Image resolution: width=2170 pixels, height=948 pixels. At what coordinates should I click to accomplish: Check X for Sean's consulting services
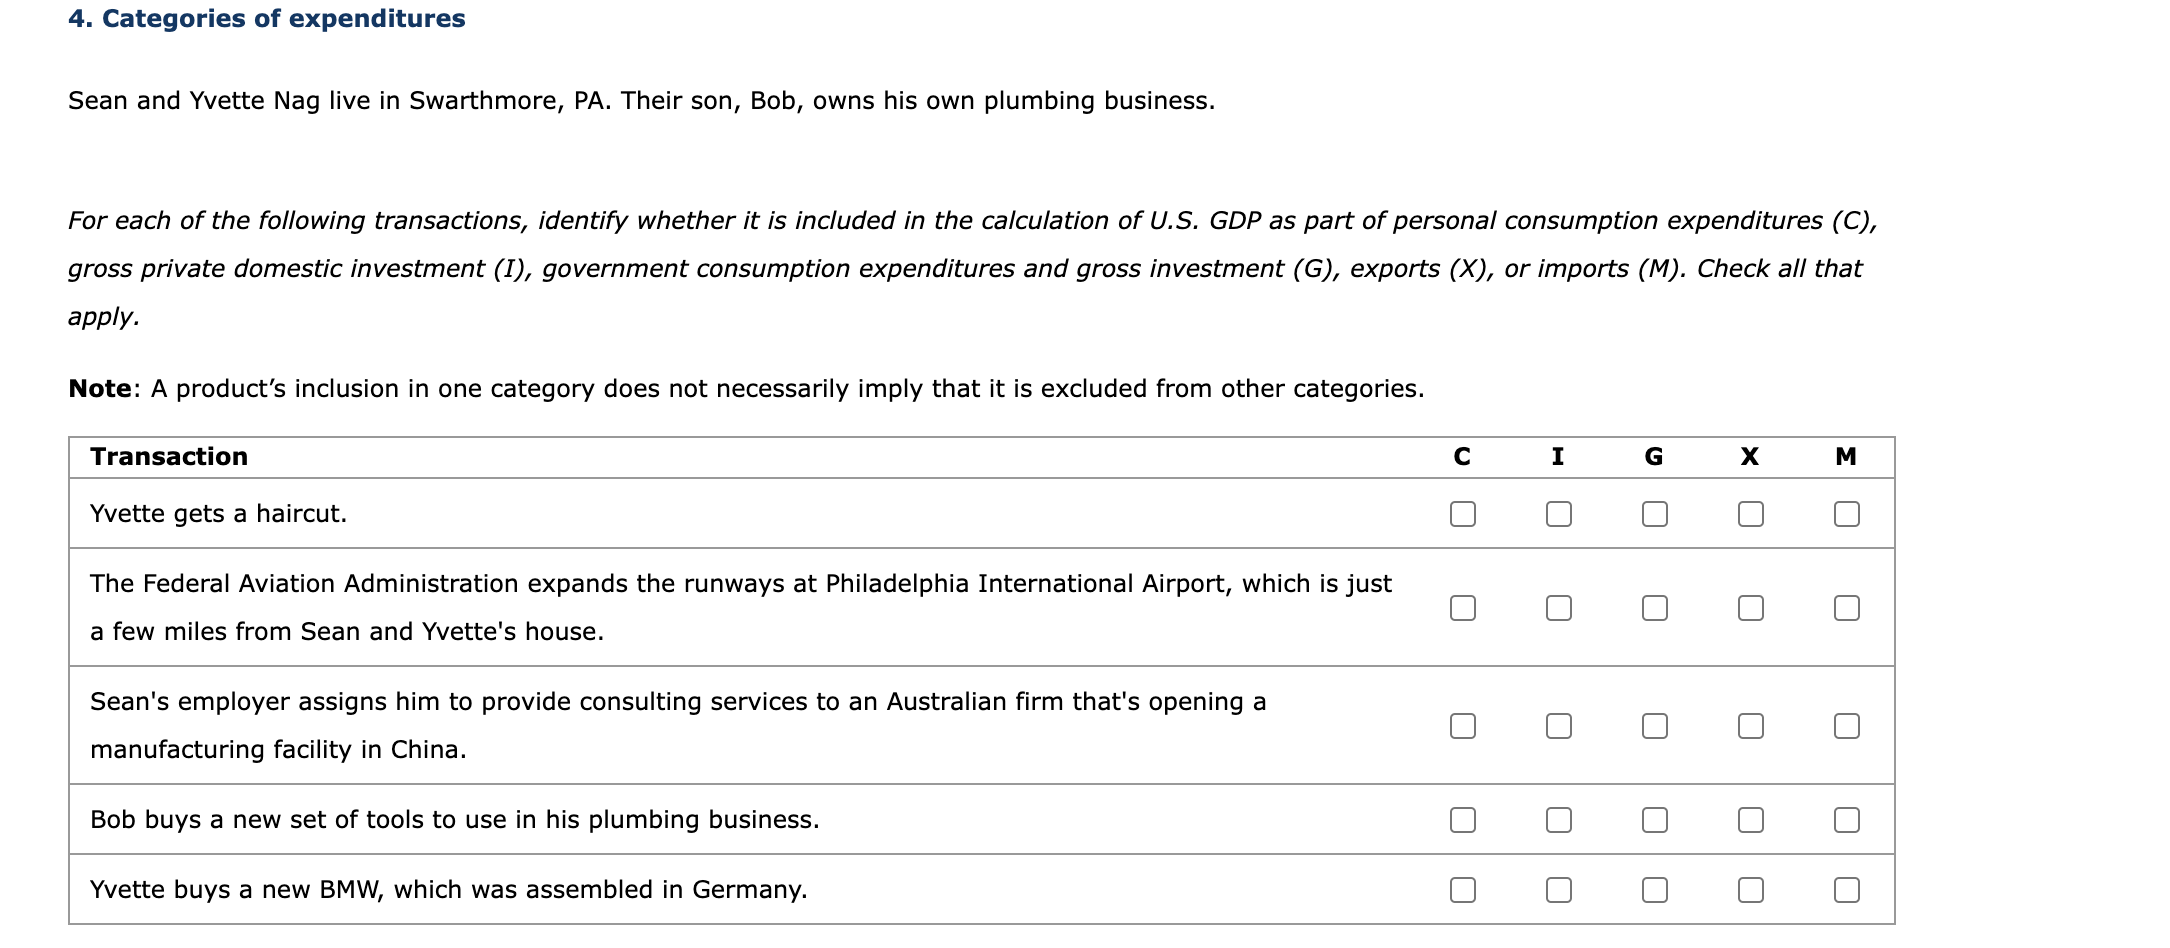1750,726
